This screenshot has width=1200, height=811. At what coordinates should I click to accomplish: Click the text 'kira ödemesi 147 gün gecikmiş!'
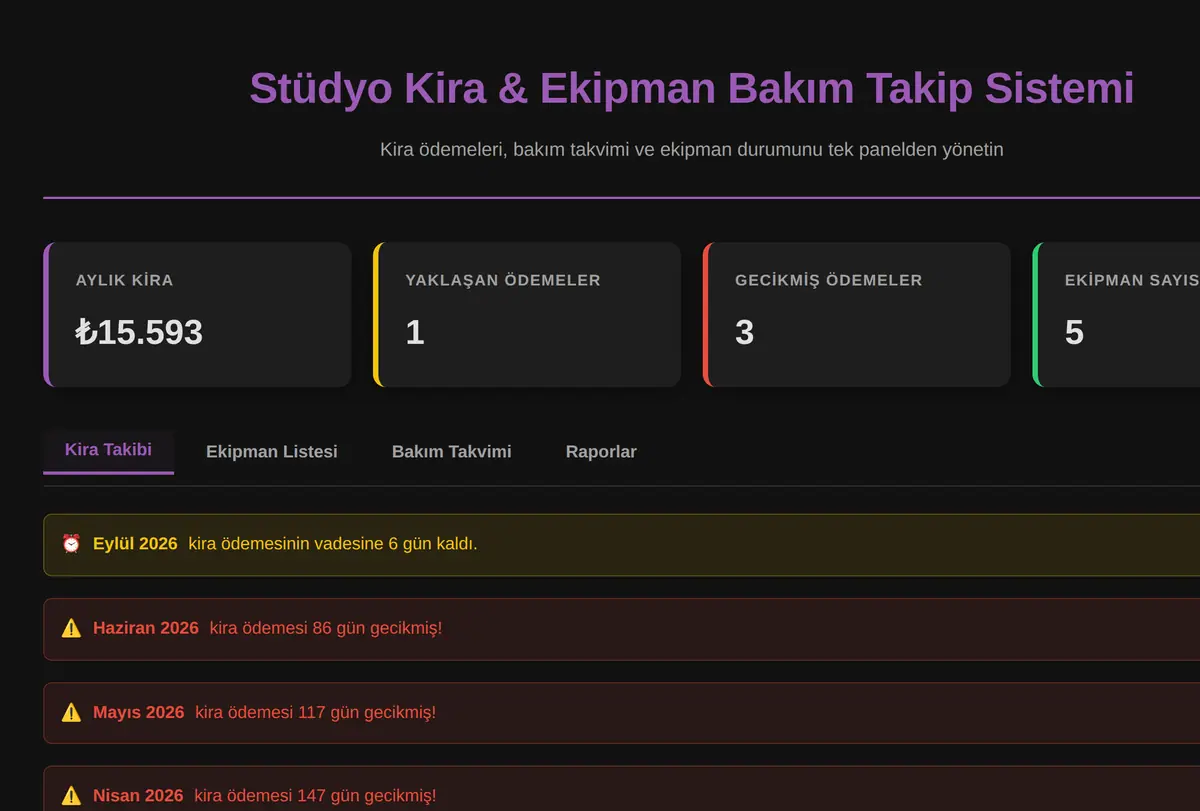[315, 796]
